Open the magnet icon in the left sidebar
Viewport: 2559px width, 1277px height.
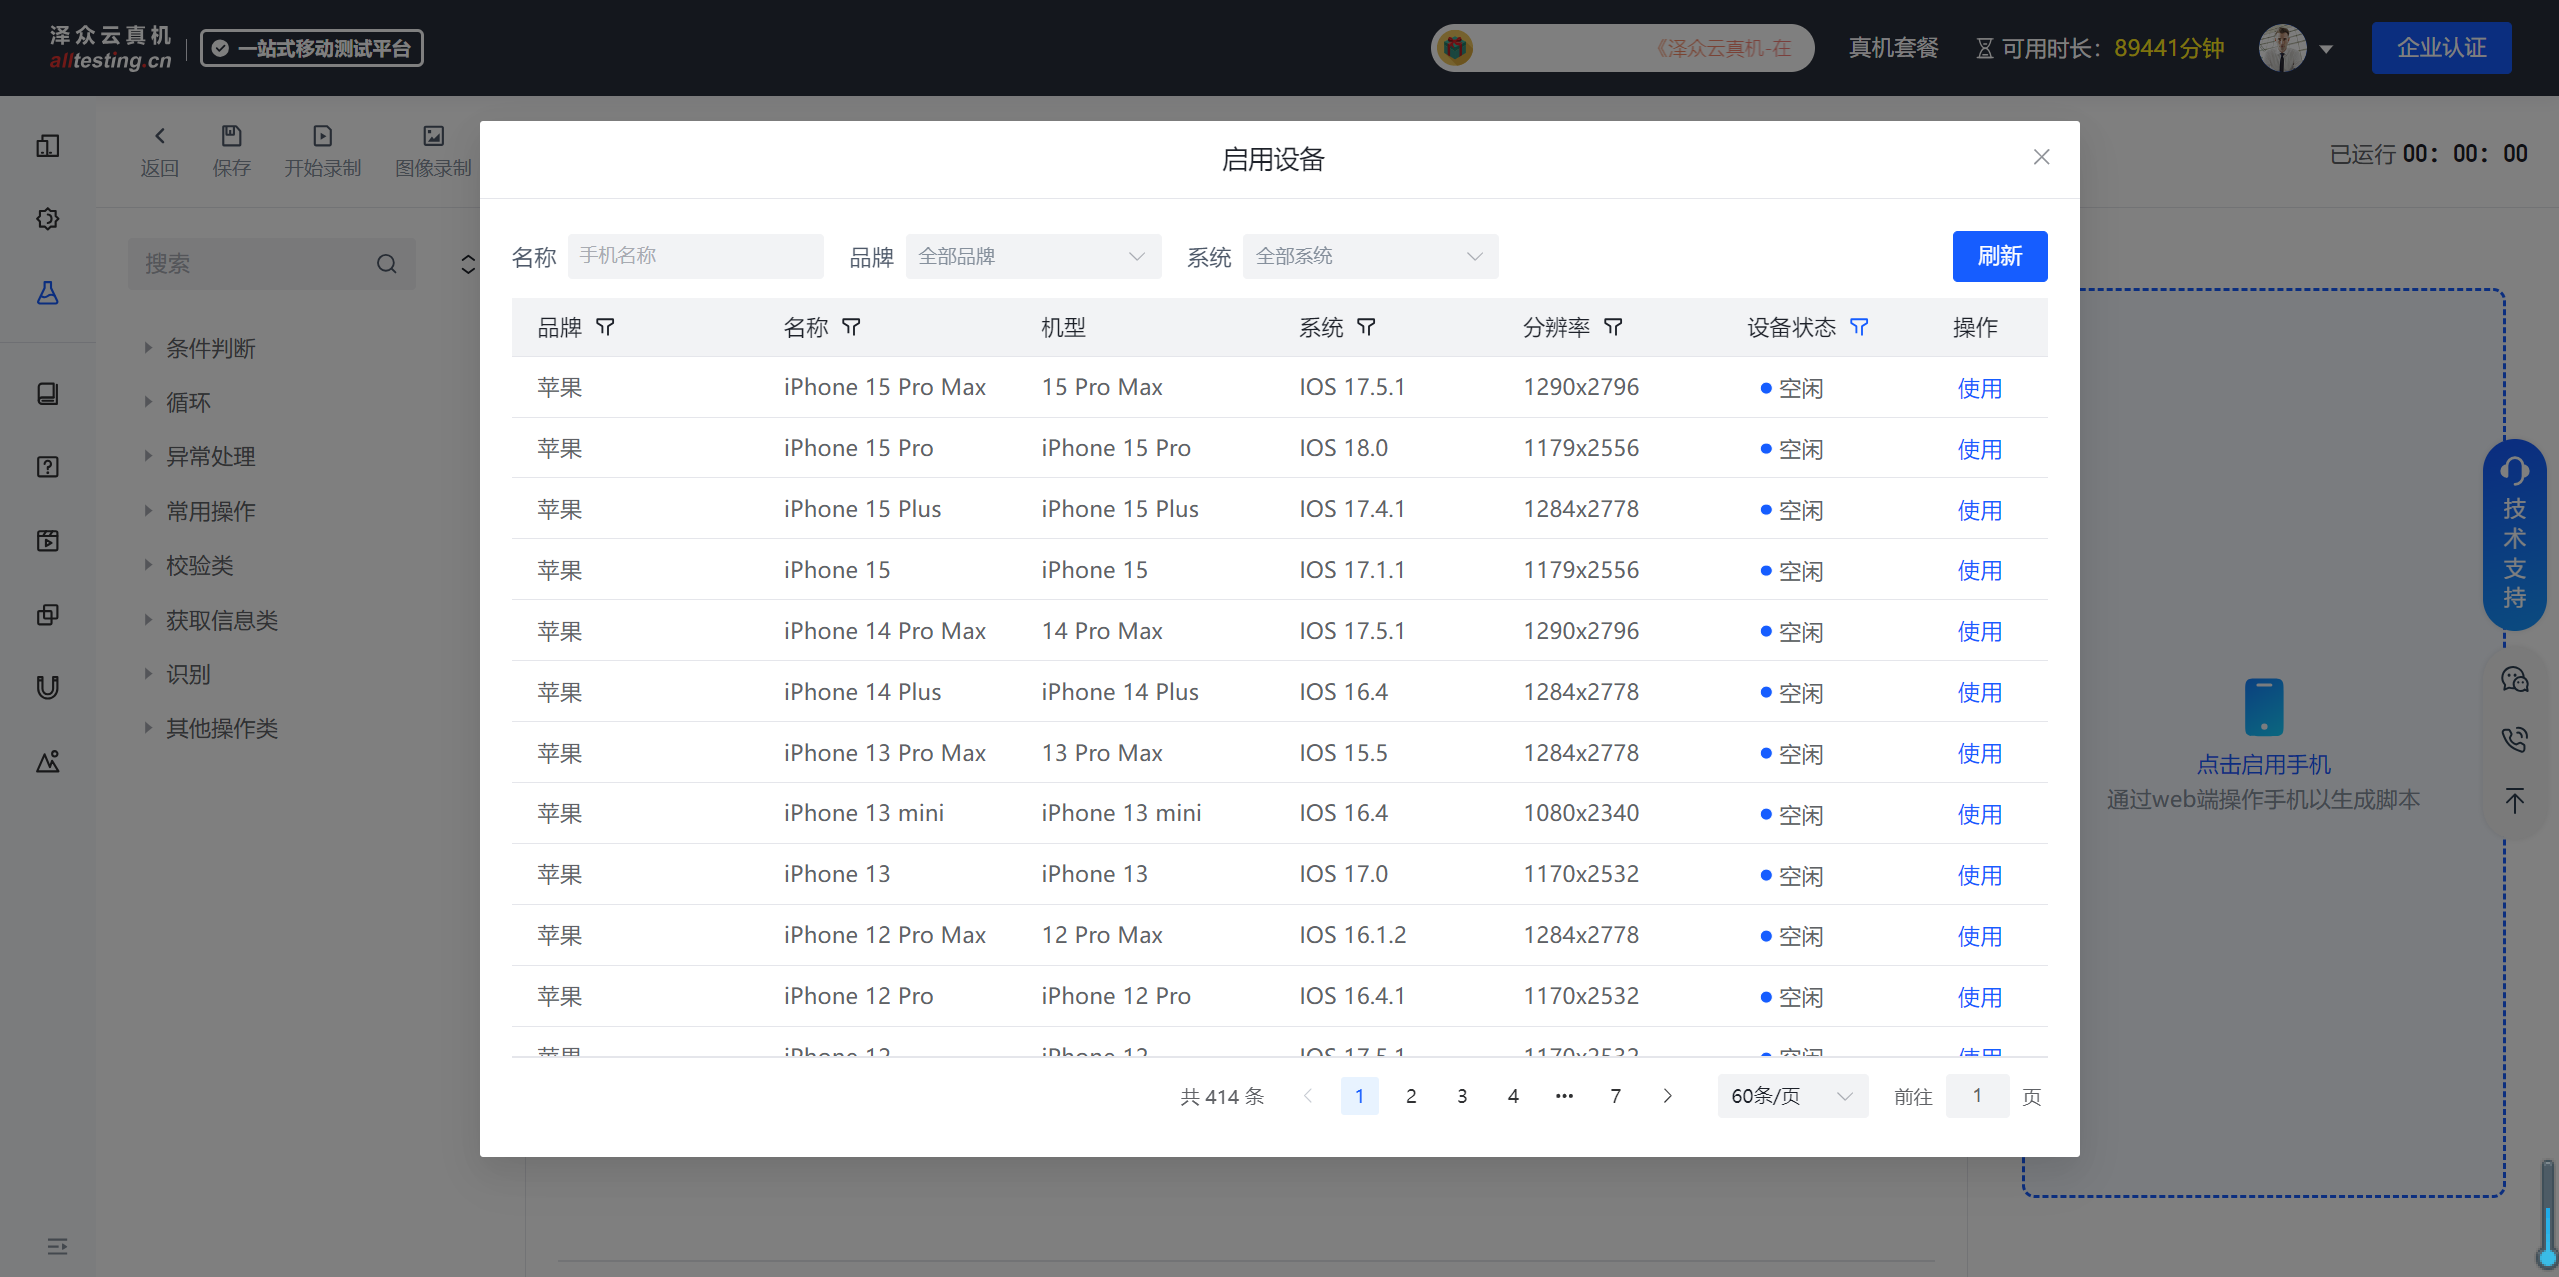(47, 687)
